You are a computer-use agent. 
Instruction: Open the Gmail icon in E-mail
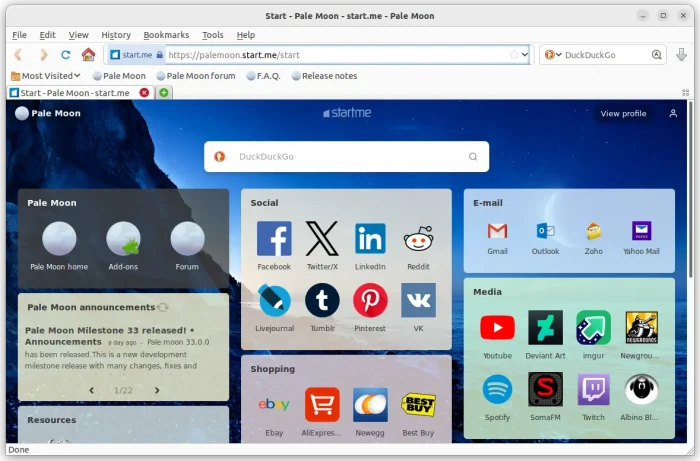pos(497,231)
